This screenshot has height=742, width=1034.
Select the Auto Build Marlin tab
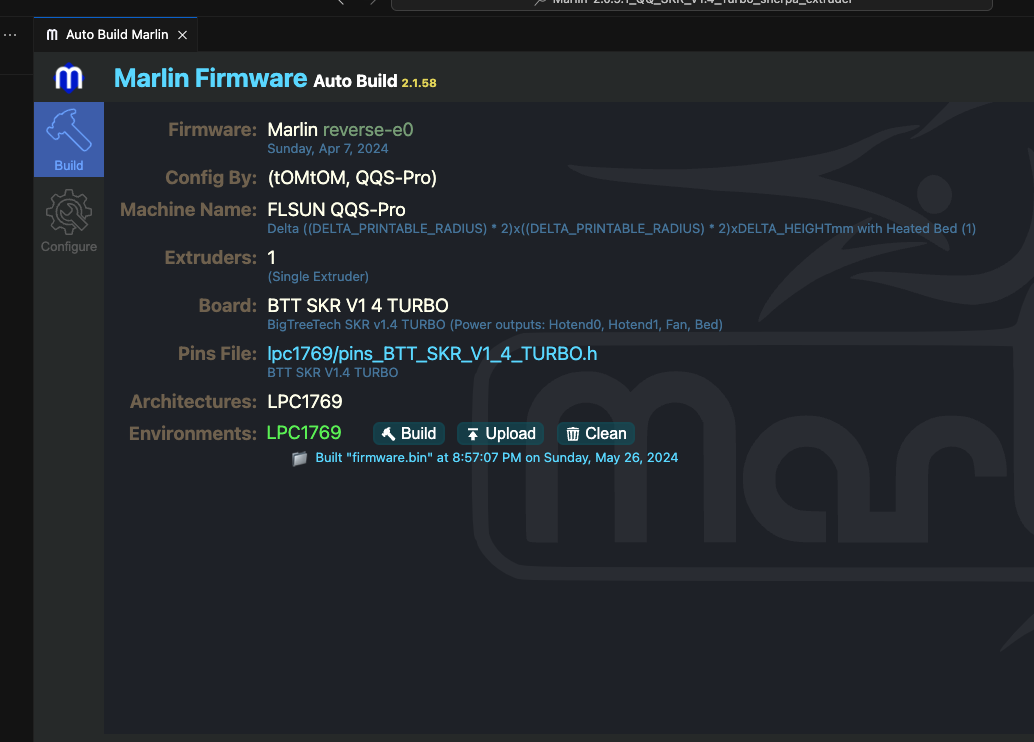[115, 34]
